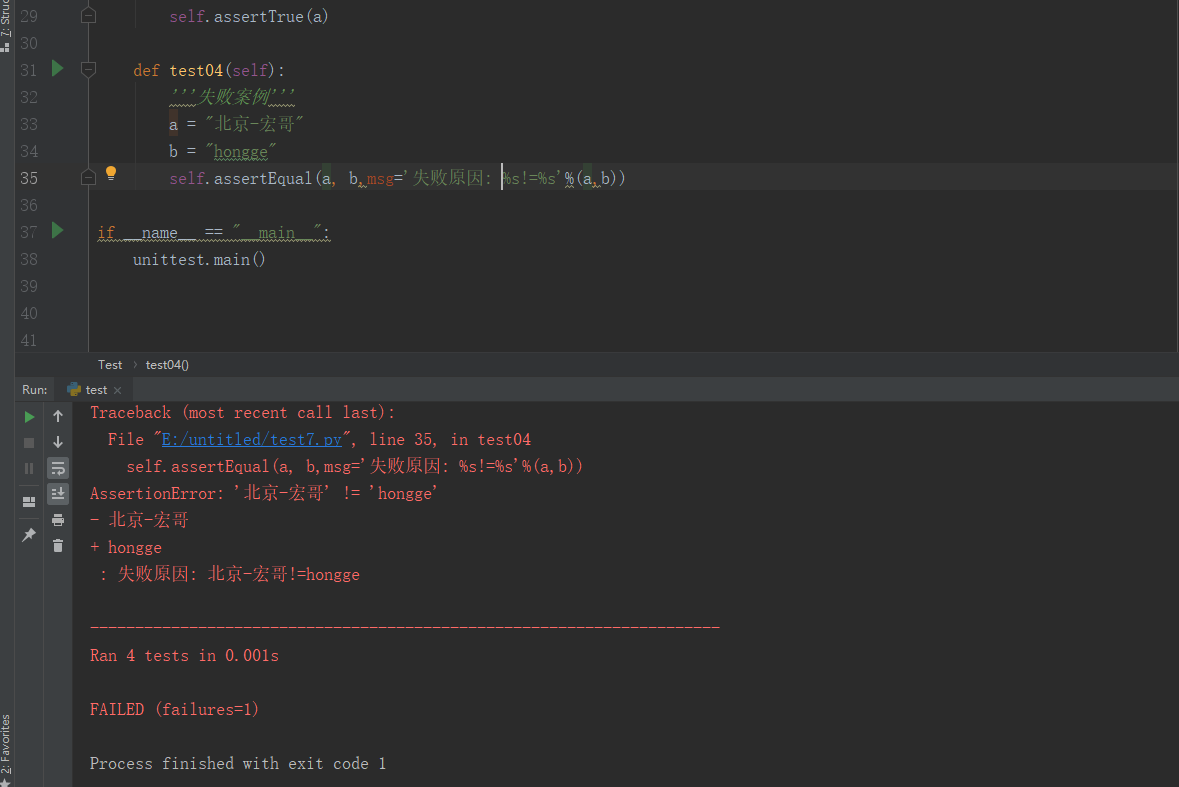Open the yellow lightbulb quick-fix on line 35
This screenshot has width=1179, height=787.
click(111, 174)
